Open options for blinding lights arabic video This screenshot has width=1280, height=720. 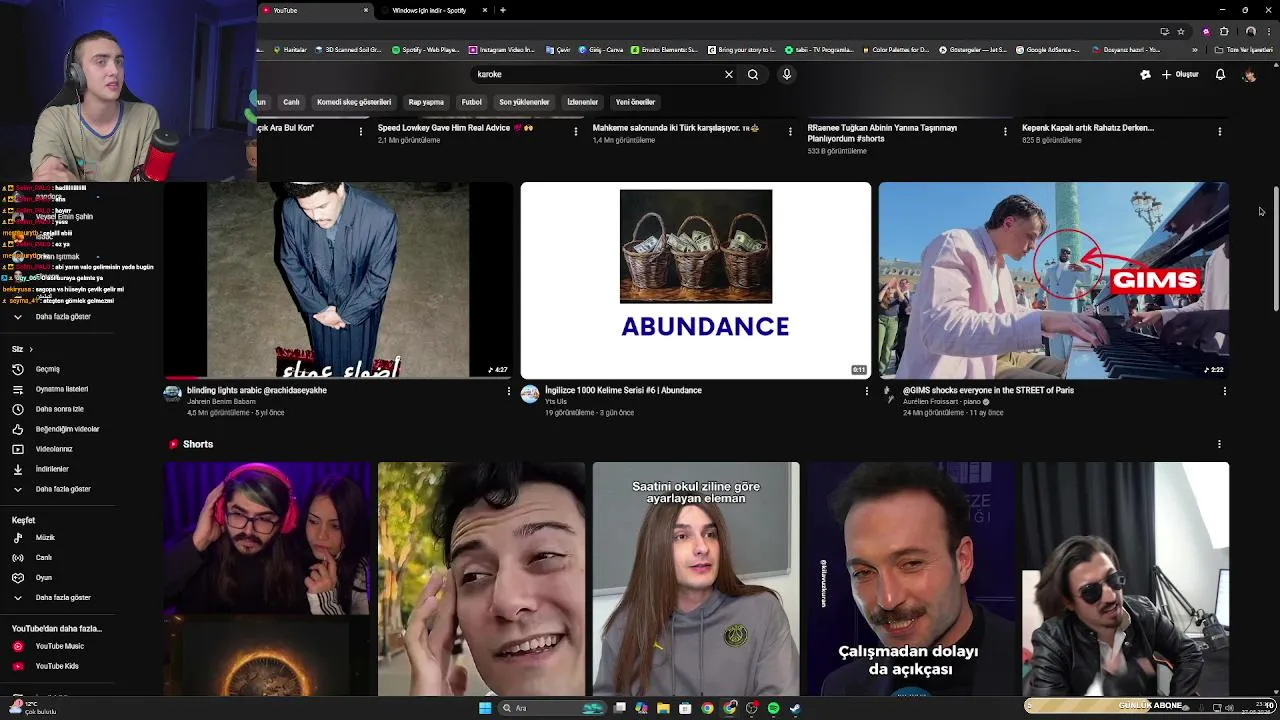coord(508,391)
